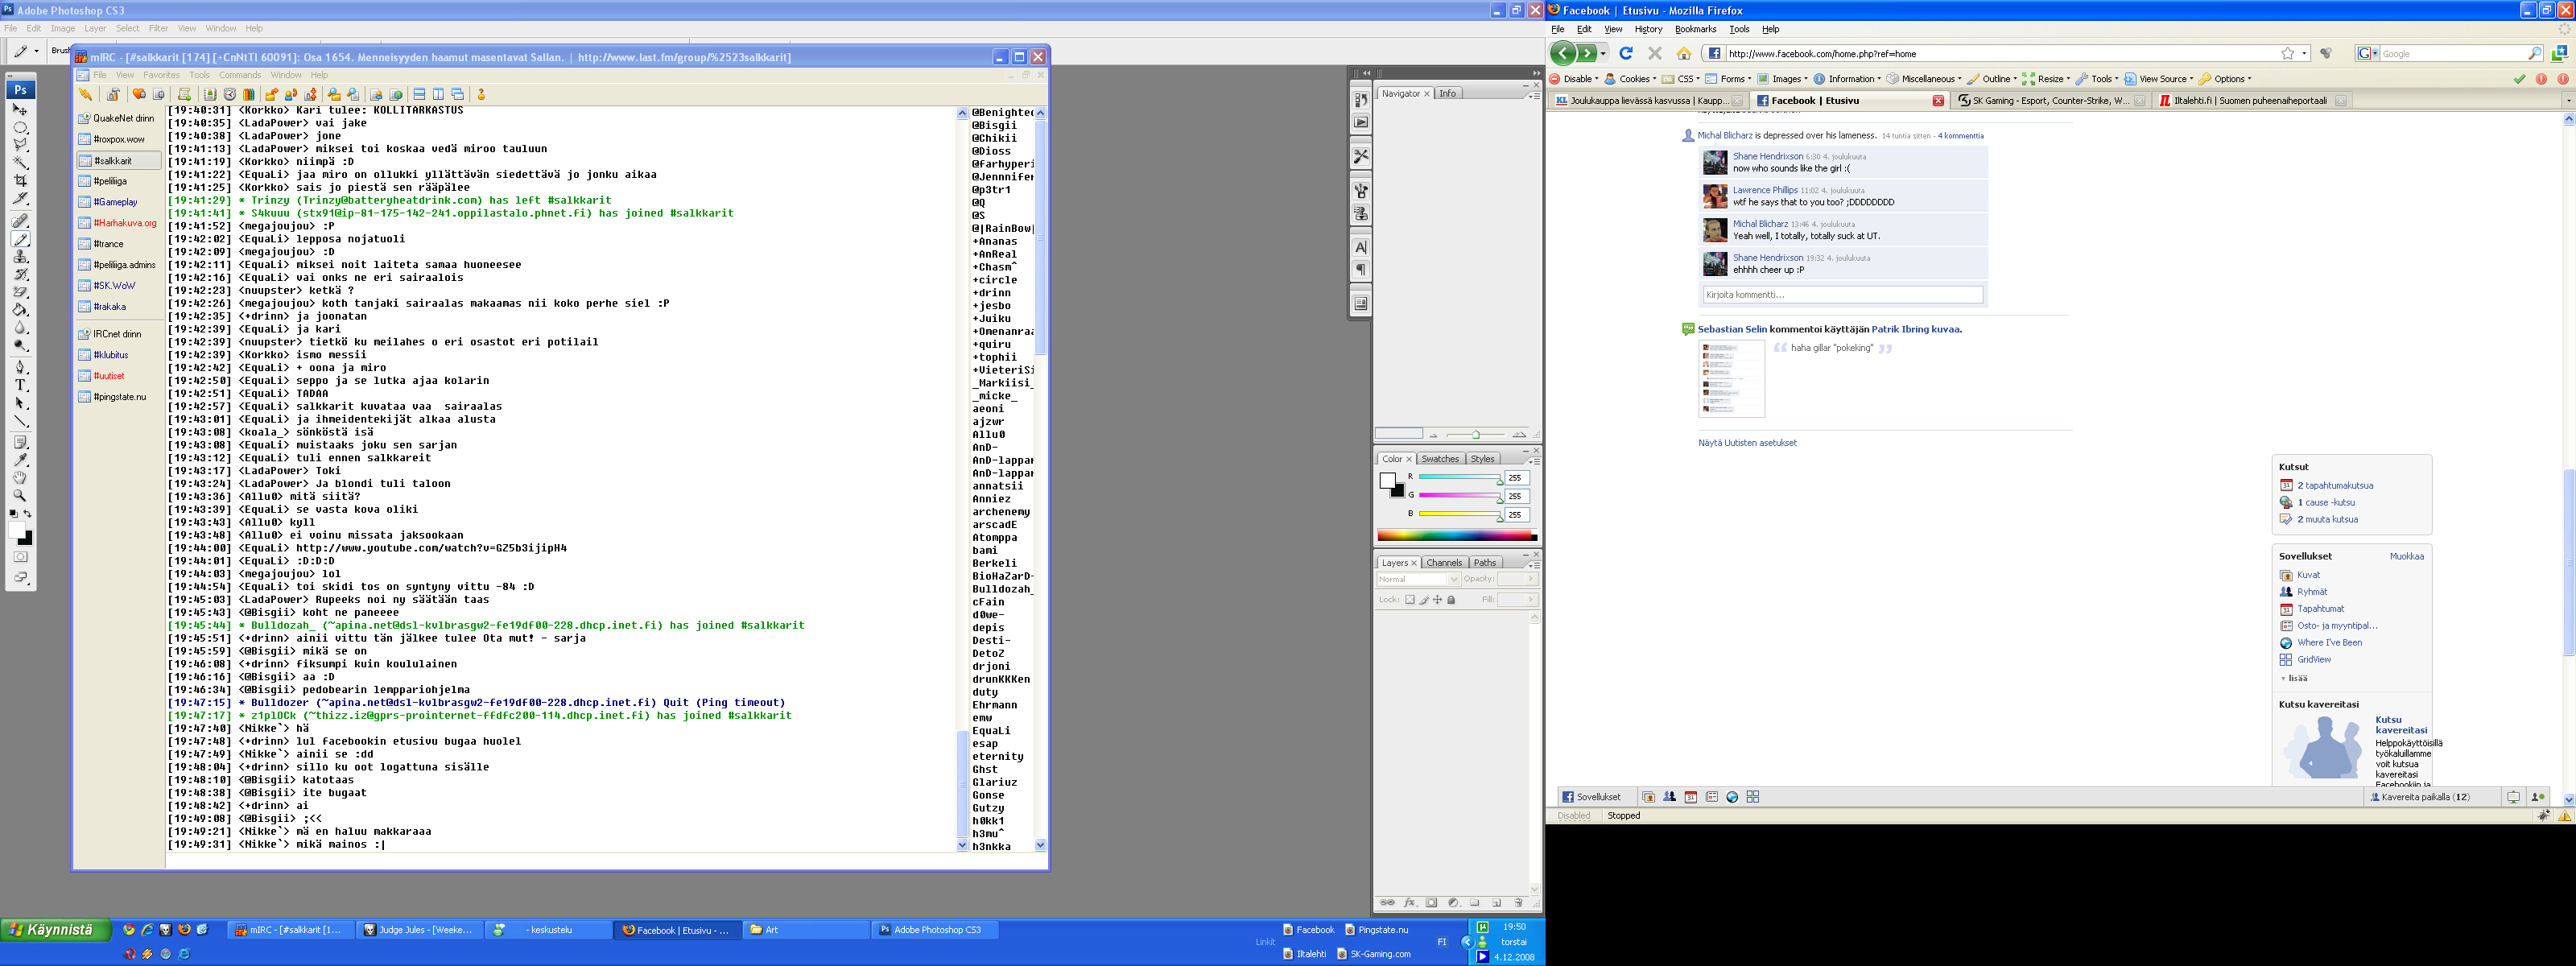Image resolution: width=2576 pixels, height=966 pixels.
Task: Open the #Gameplay channel in mIRC
Action: coord(115,202)
